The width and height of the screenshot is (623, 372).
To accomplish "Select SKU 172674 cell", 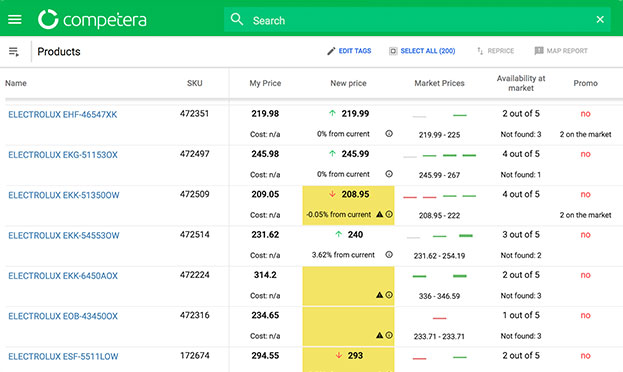I will (x=194, y=355).
